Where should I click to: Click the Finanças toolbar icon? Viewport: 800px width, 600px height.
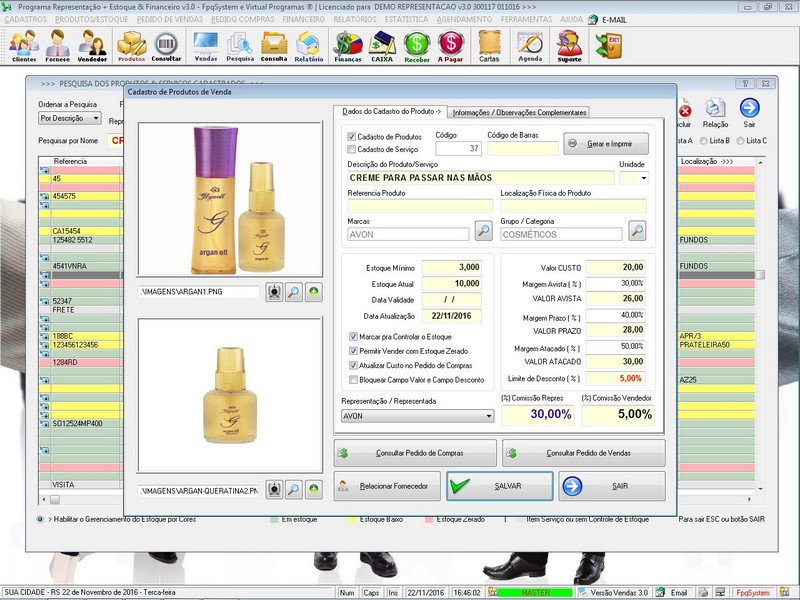pos(348,44)
